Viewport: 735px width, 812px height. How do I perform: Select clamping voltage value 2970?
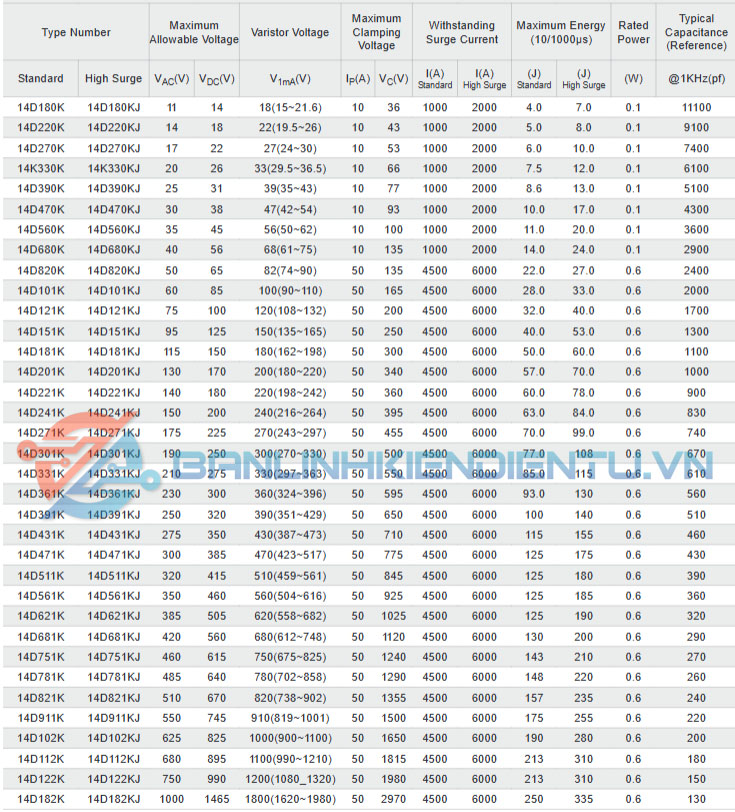point(394,800)
